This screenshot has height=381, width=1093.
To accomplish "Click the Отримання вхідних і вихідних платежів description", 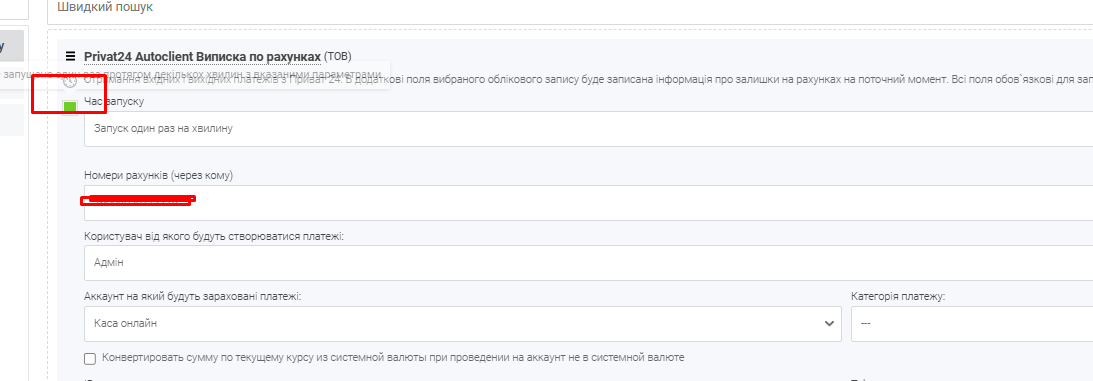I will click(x=588, y=79).
